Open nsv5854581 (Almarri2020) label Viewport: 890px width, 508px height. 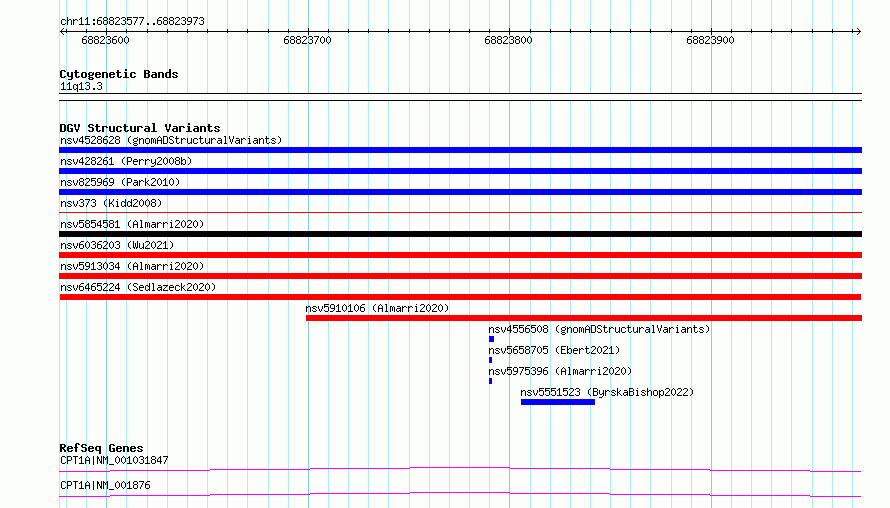[132, 224]
